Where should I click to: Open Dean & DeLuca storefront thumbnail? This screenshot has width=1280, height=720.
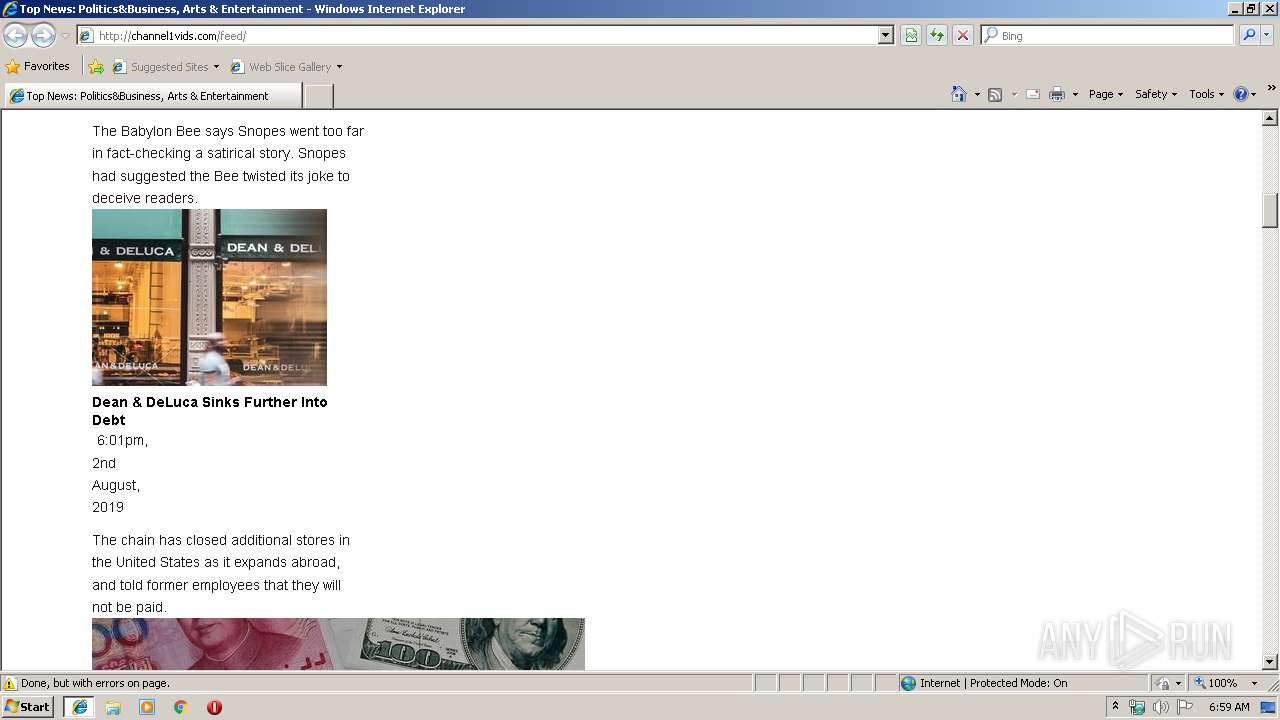209,297
